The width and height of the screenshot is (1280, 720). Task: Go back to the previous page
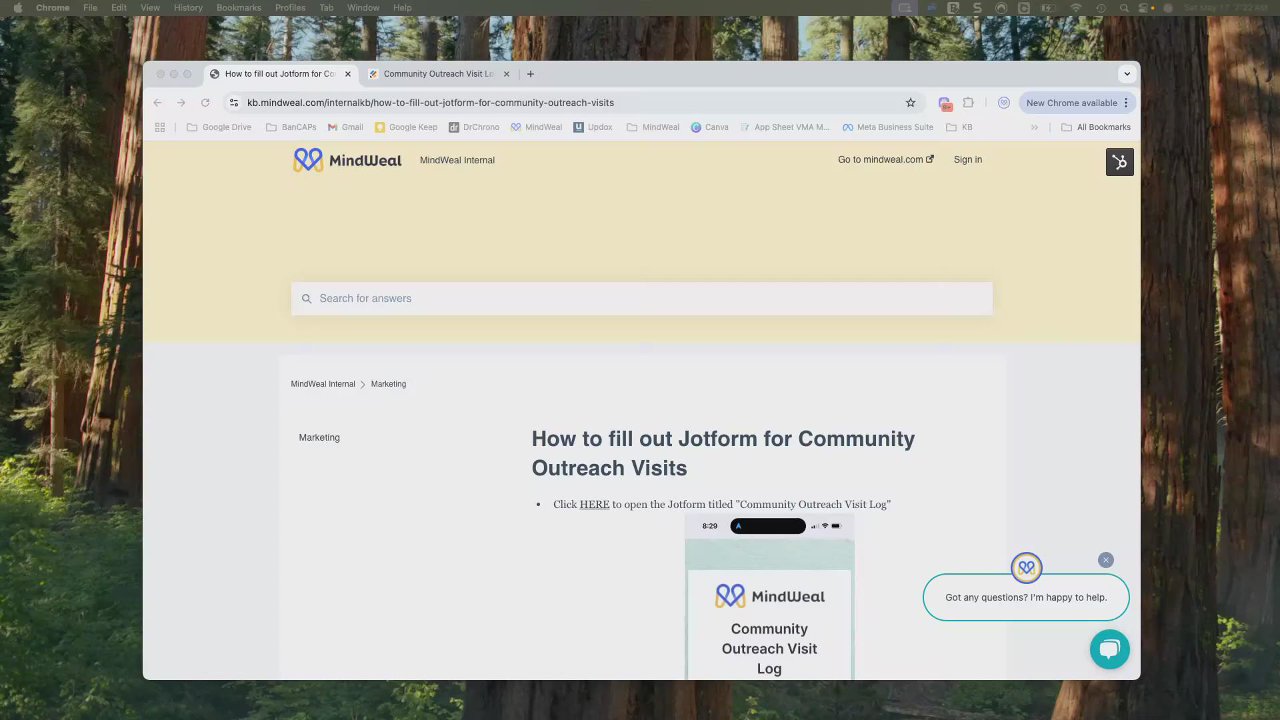point(157,102)
